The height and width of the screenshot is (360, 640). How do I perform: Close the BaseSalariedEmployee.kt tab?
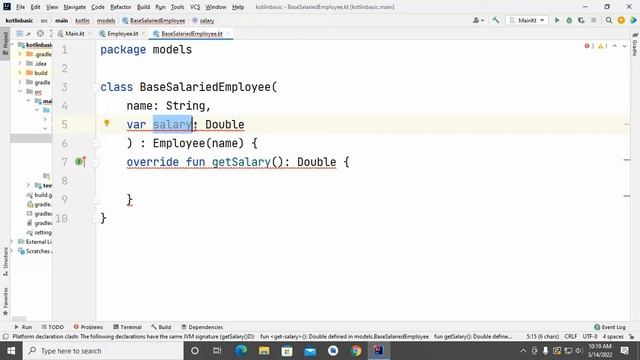click(228, 33)
